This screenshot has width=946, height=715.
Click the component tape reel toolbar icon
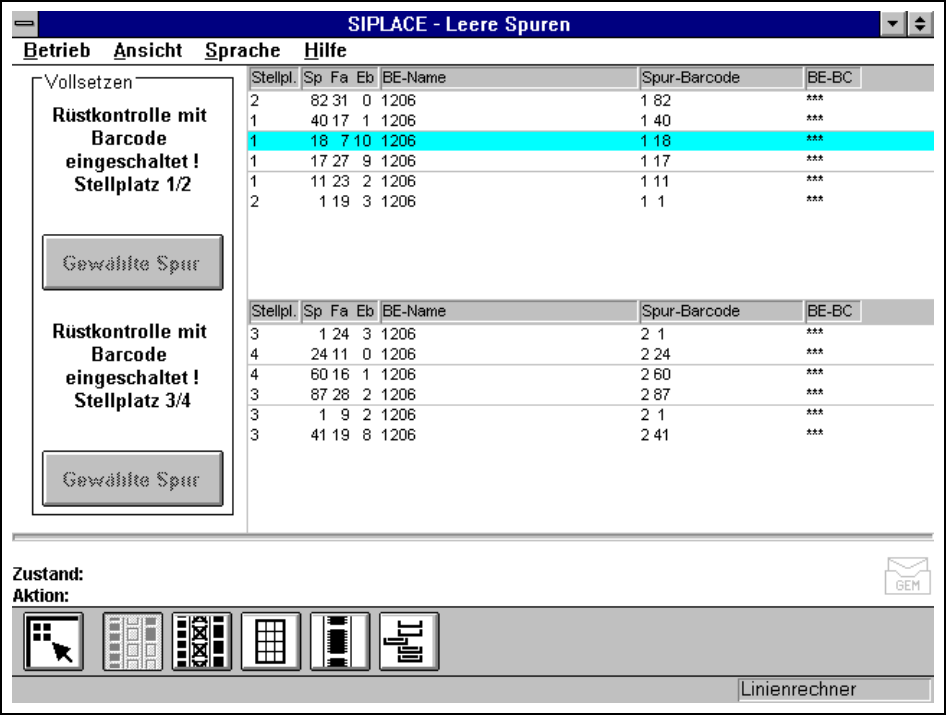point(340,641)
